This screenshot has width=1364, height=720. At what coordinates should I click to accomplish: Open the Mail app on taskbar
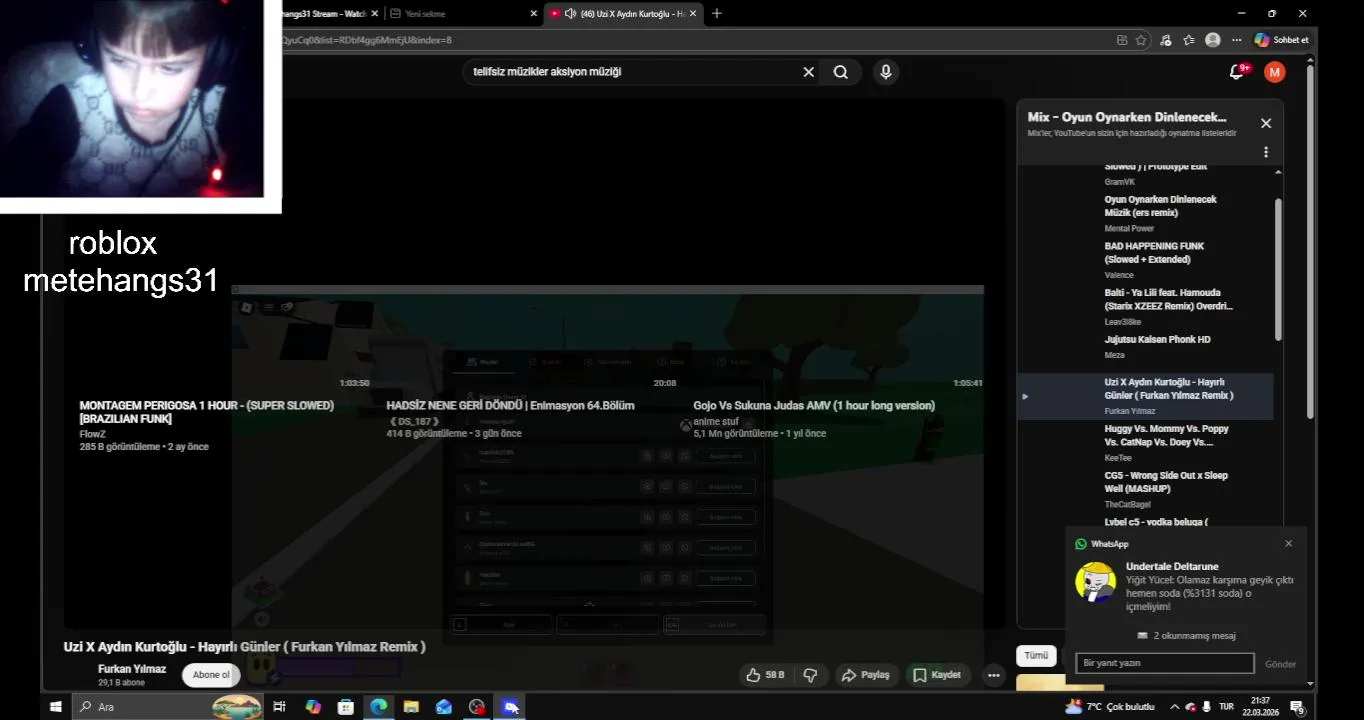coord(444,707)
